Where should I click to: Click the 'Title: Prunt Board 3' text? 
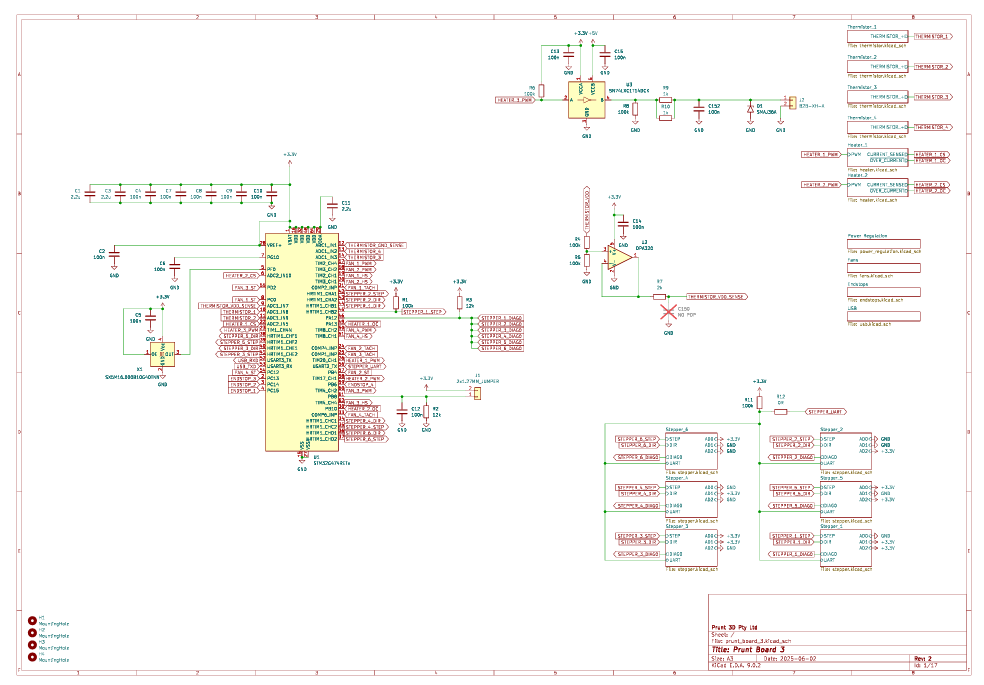[748, 650]
